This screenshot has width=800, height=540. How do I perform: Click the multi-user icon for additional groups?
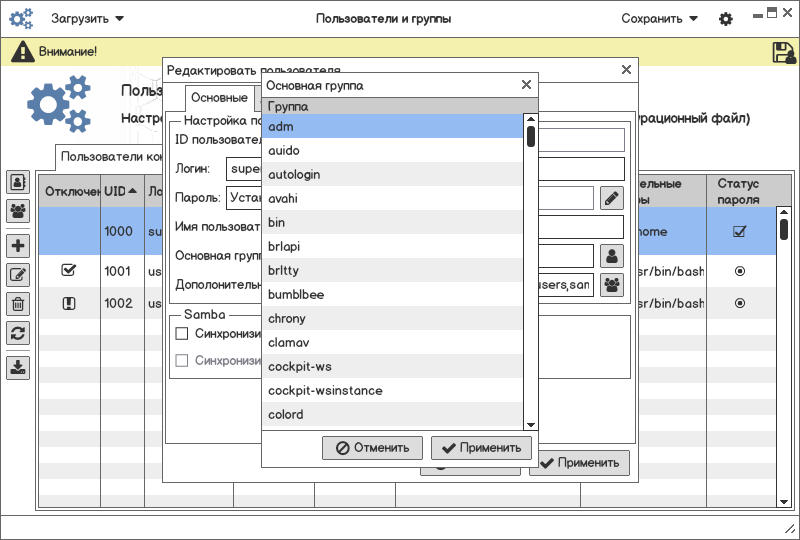pyautogui.click(x=611, y=285)
